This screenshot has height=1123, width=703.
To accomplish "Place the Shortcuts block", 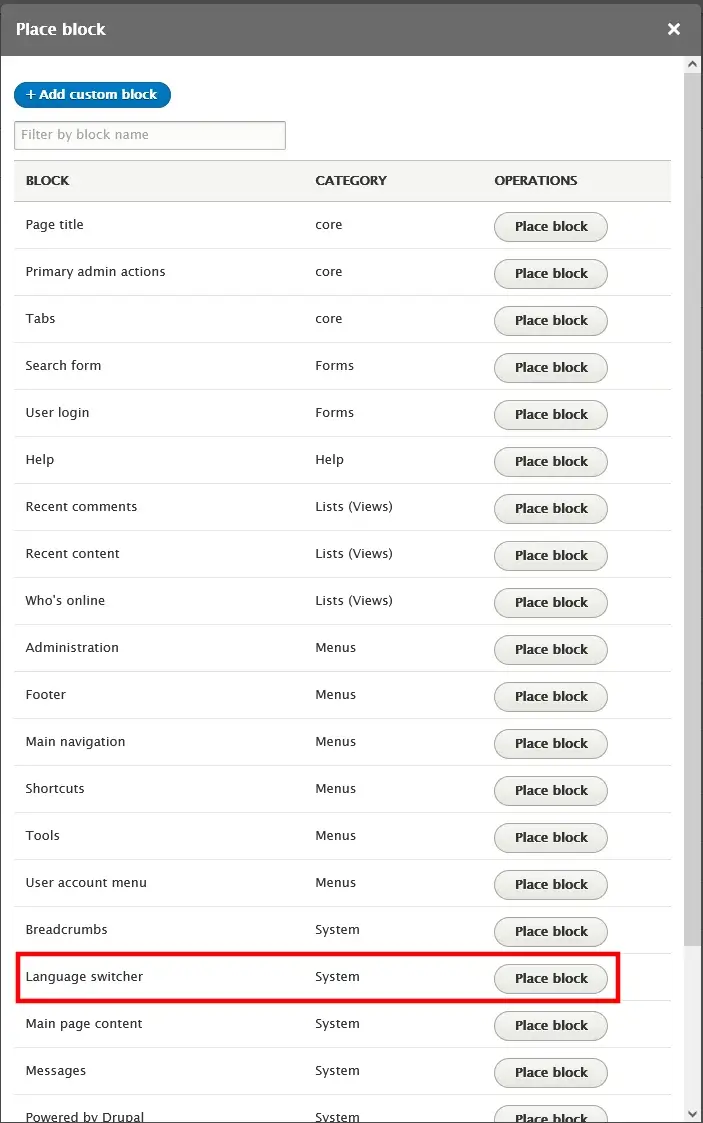I will coord(551,791).
